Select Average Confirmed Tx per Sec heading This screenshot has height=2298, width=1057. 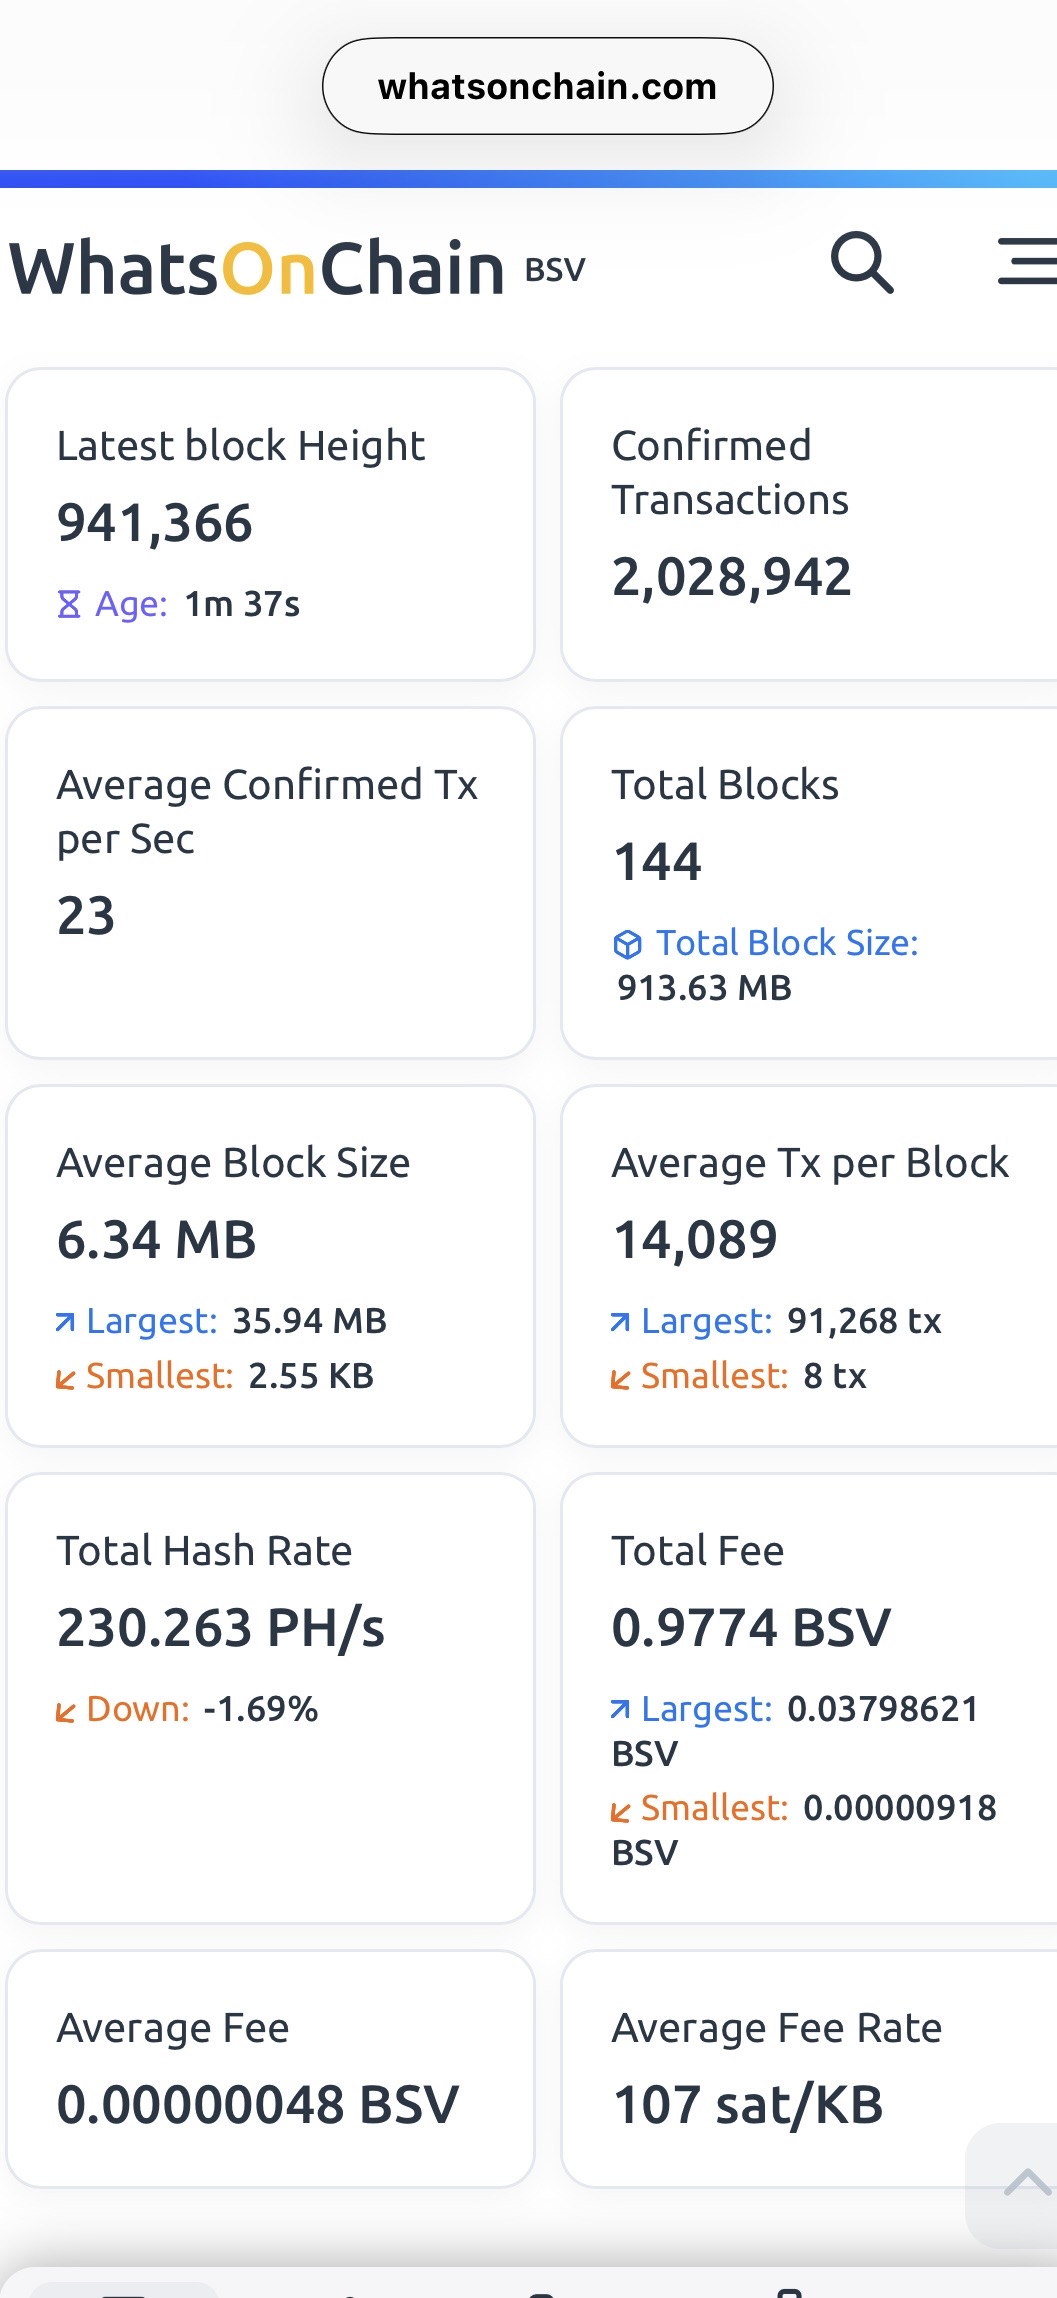[x=267, y=812]
